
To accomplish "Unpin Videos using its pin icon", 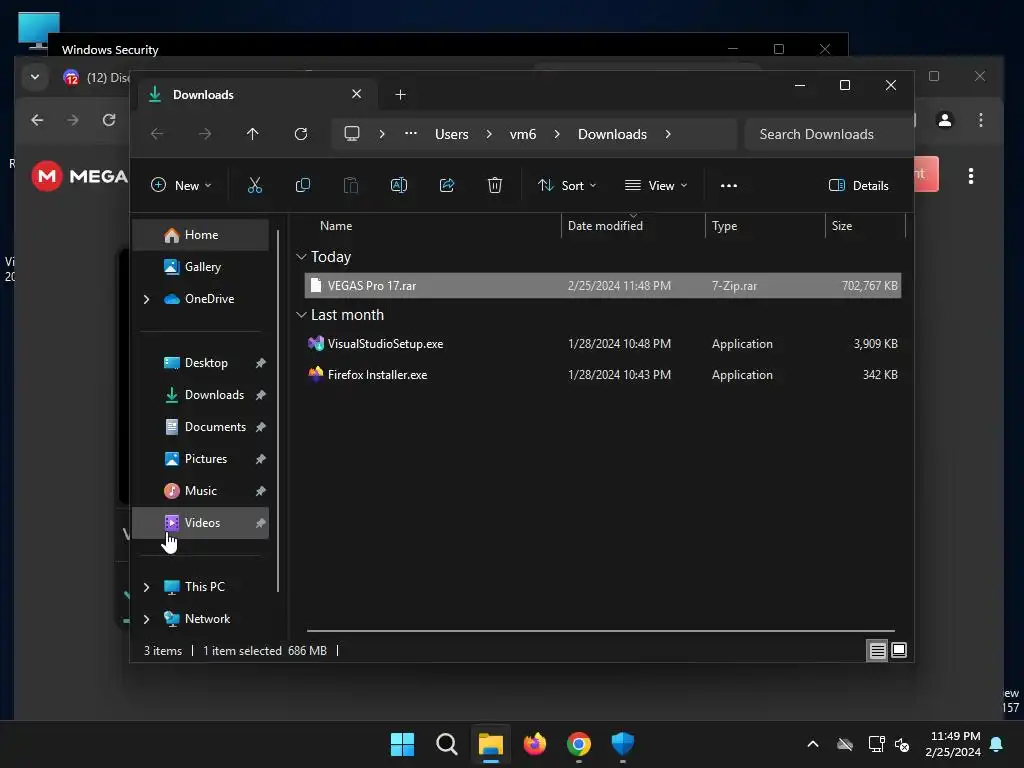I will coord(261,523).
